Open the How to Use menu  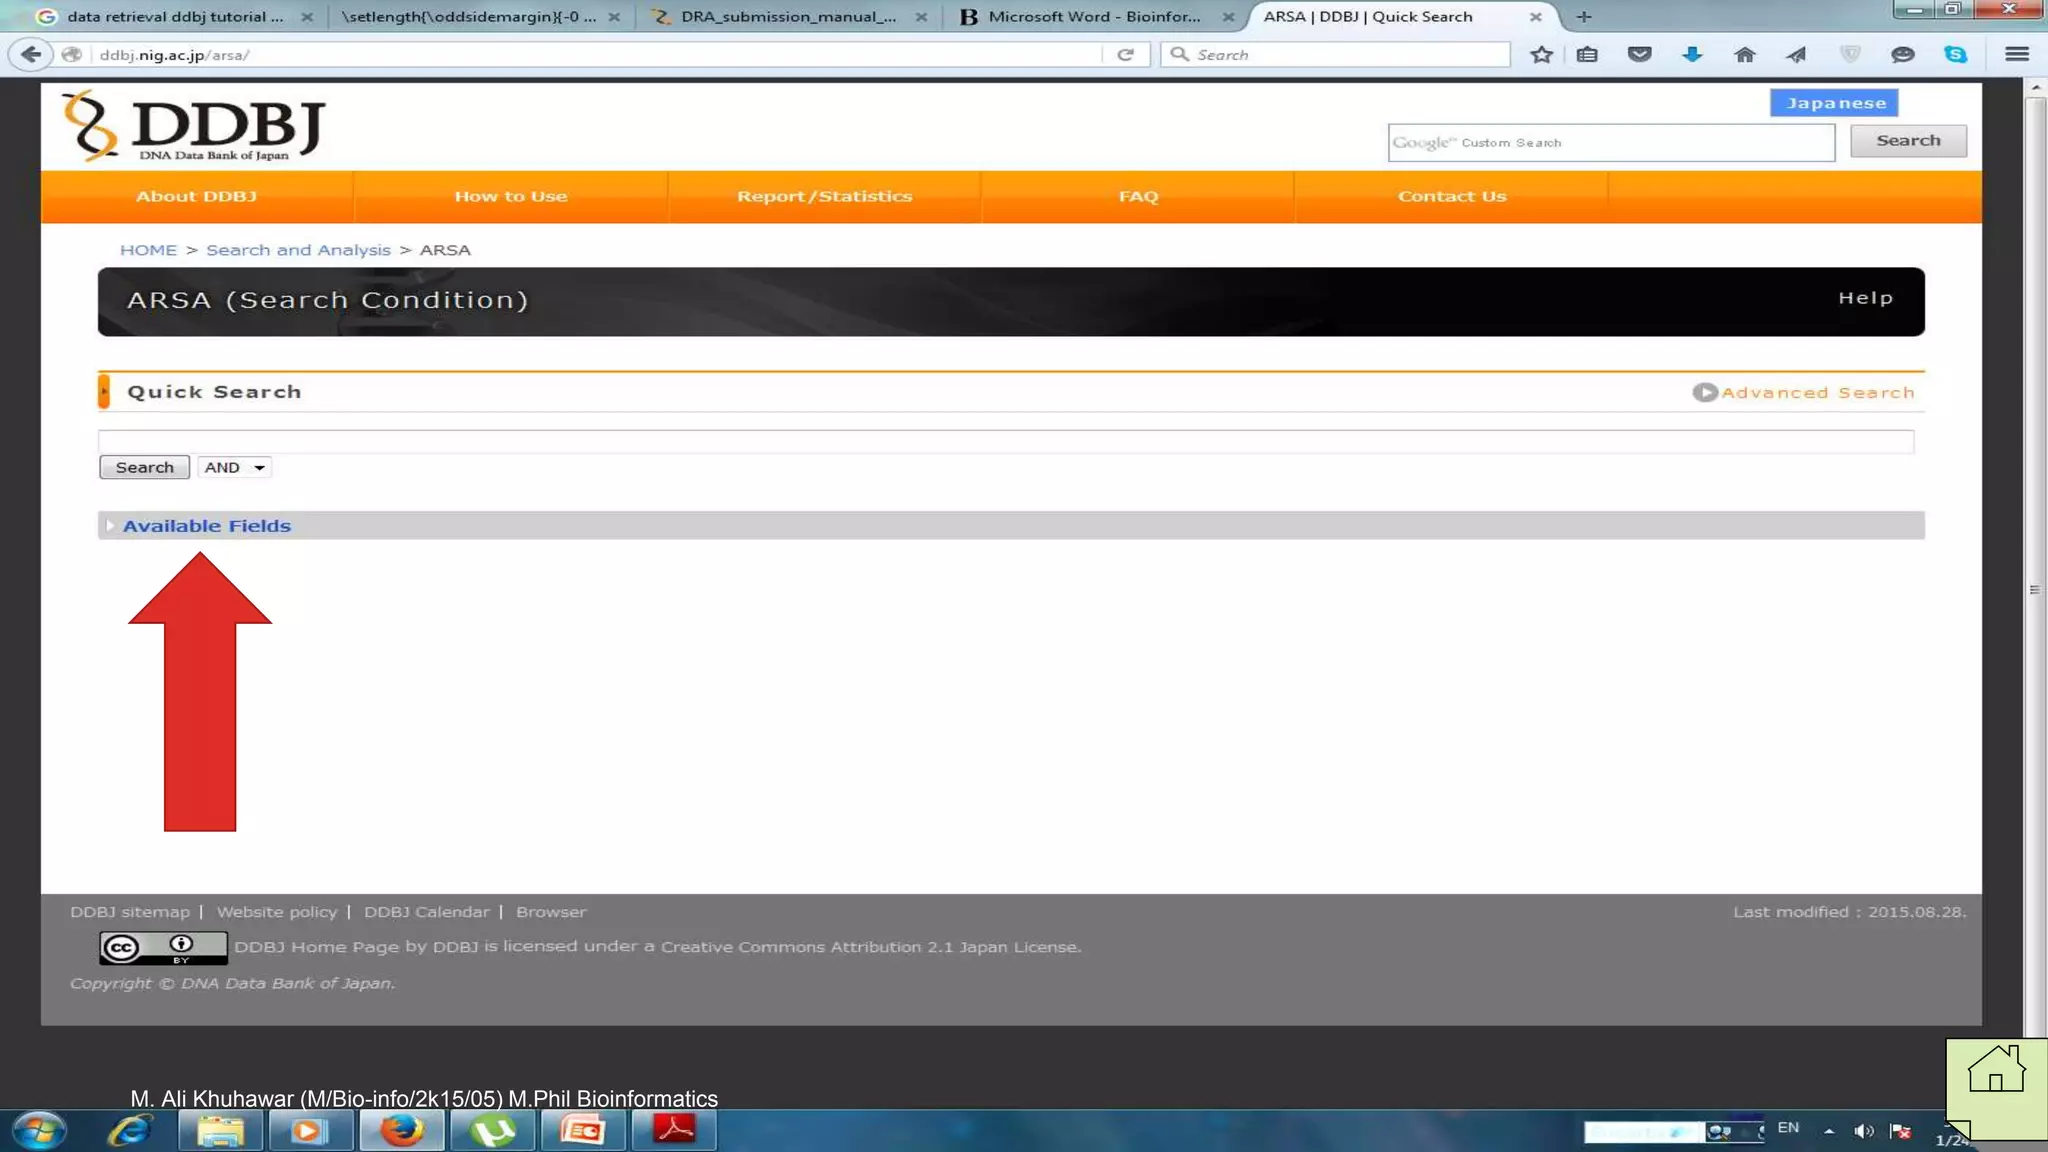[510, 197]
